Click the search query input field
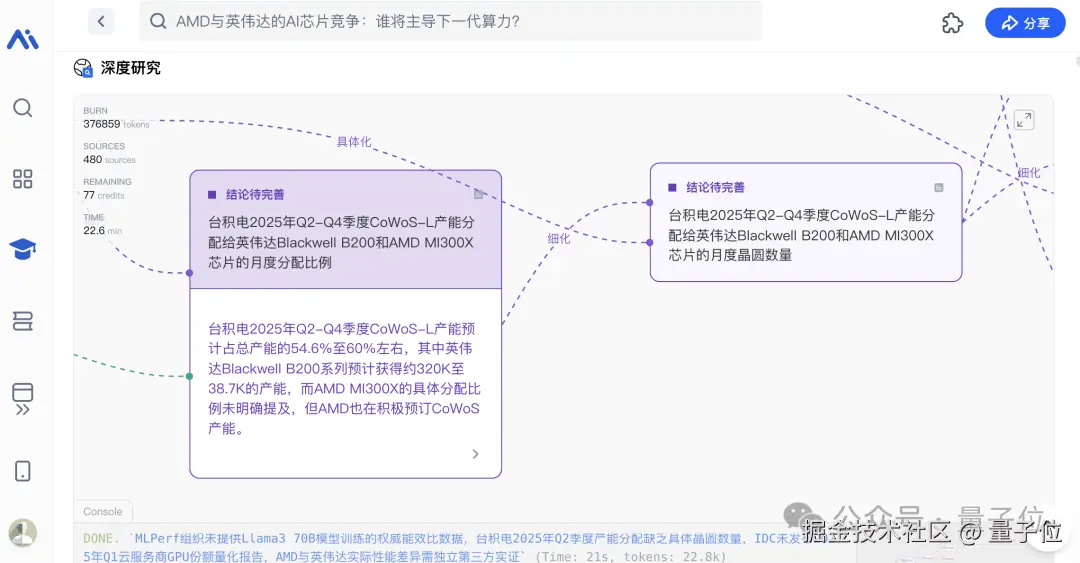Screen dimensions: 1080x563 [451, 21]
